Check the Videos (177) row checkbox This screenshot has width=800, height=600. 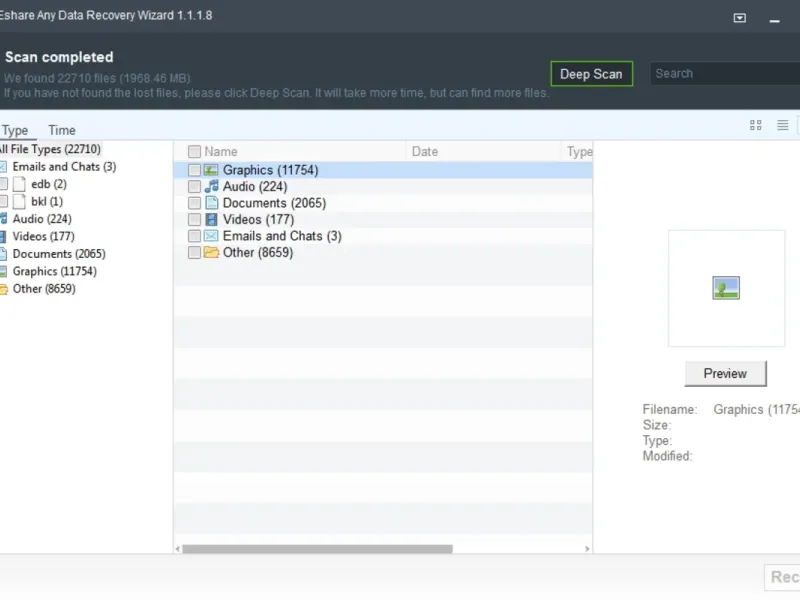(194, 219)
